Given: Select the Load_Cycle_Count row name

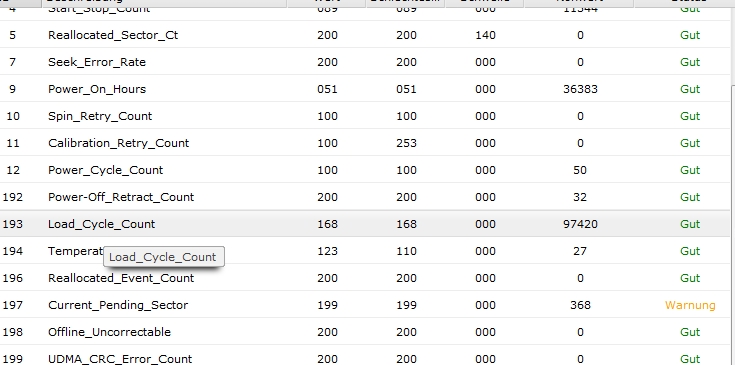Looking at the screenshot, I should coord(101,224).
